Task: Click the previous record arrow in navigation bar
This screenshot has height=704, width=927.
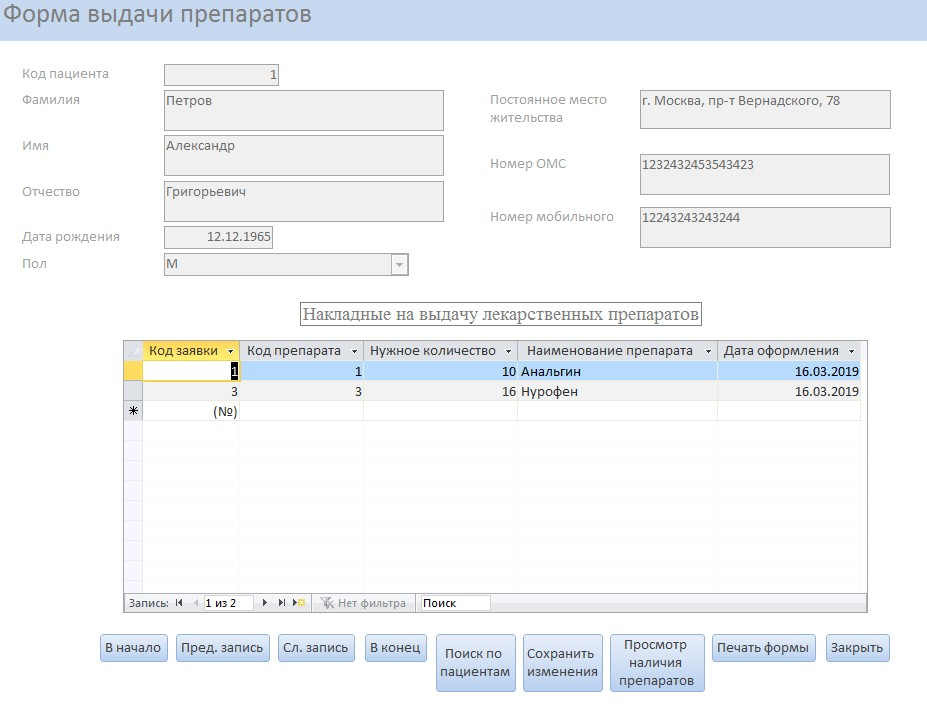Action: [x=196, y=603]
